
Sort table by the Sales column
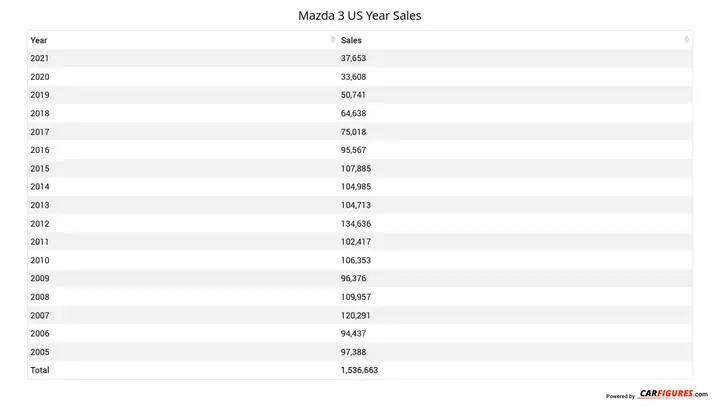coord(687,40)
